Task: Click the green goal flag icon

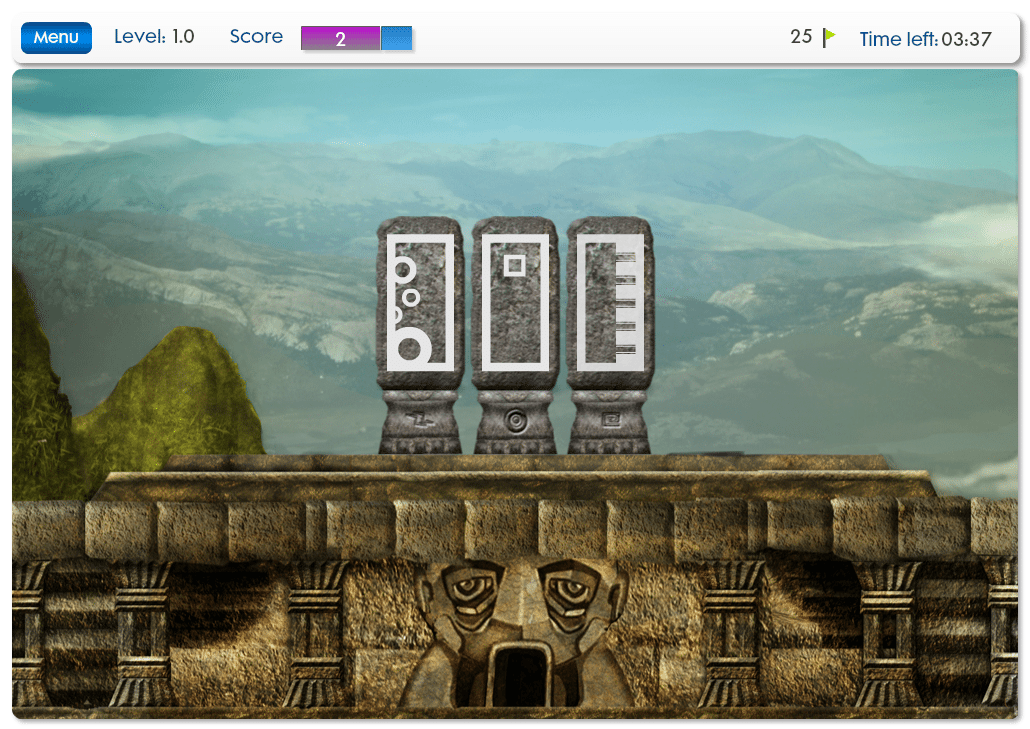Action: [x=829, y=37]
